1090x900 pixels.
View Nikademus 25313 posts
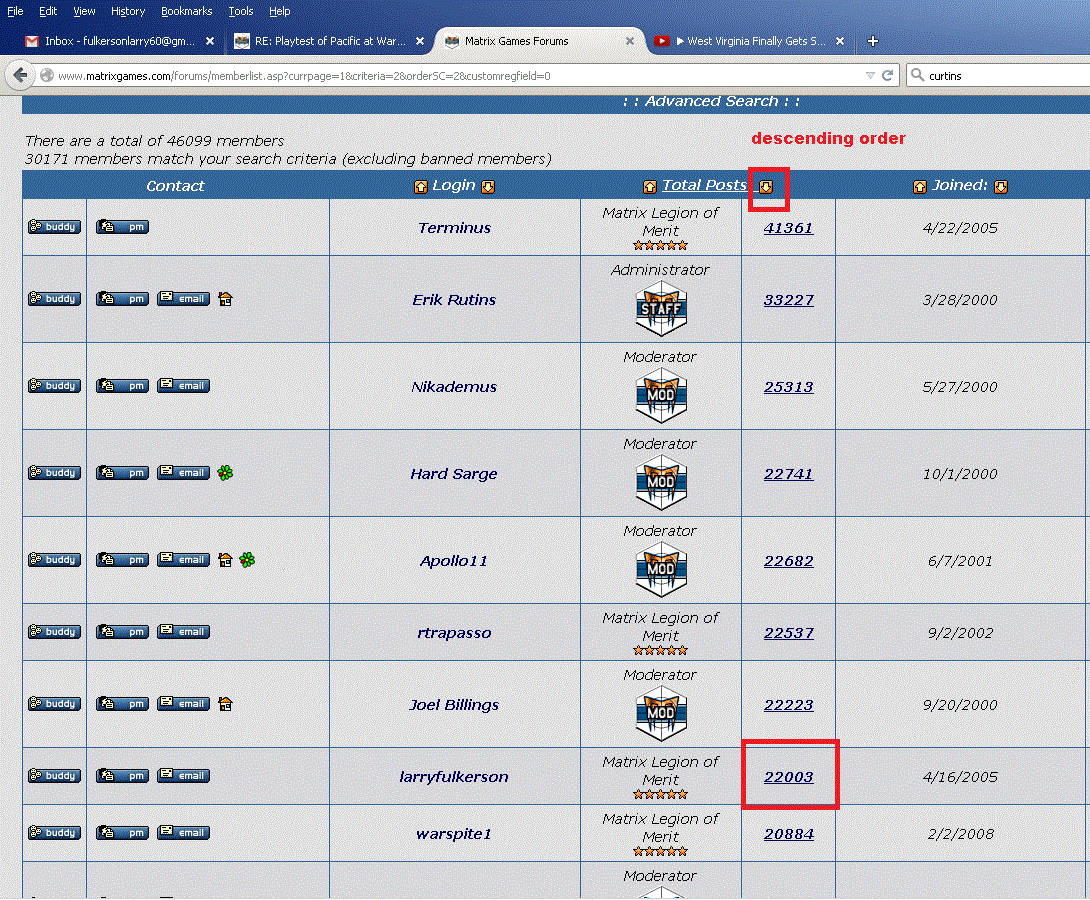[788, 387]
